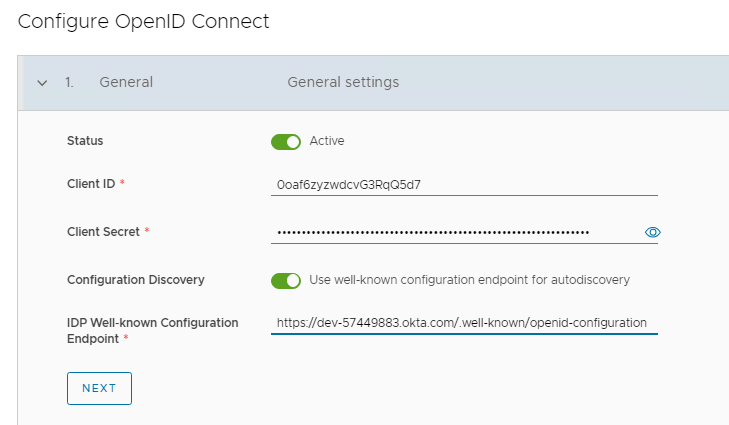
Task: Disable the Configuration Discovery toggle
Action: (x=286, y=281)
